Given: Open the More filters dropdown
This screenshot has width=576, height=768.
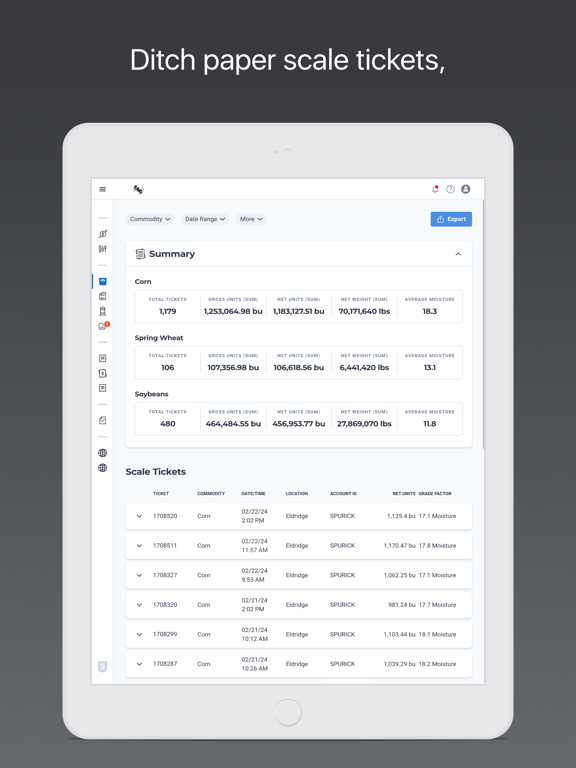Looking at the screenshot, I should pos(251,219).
